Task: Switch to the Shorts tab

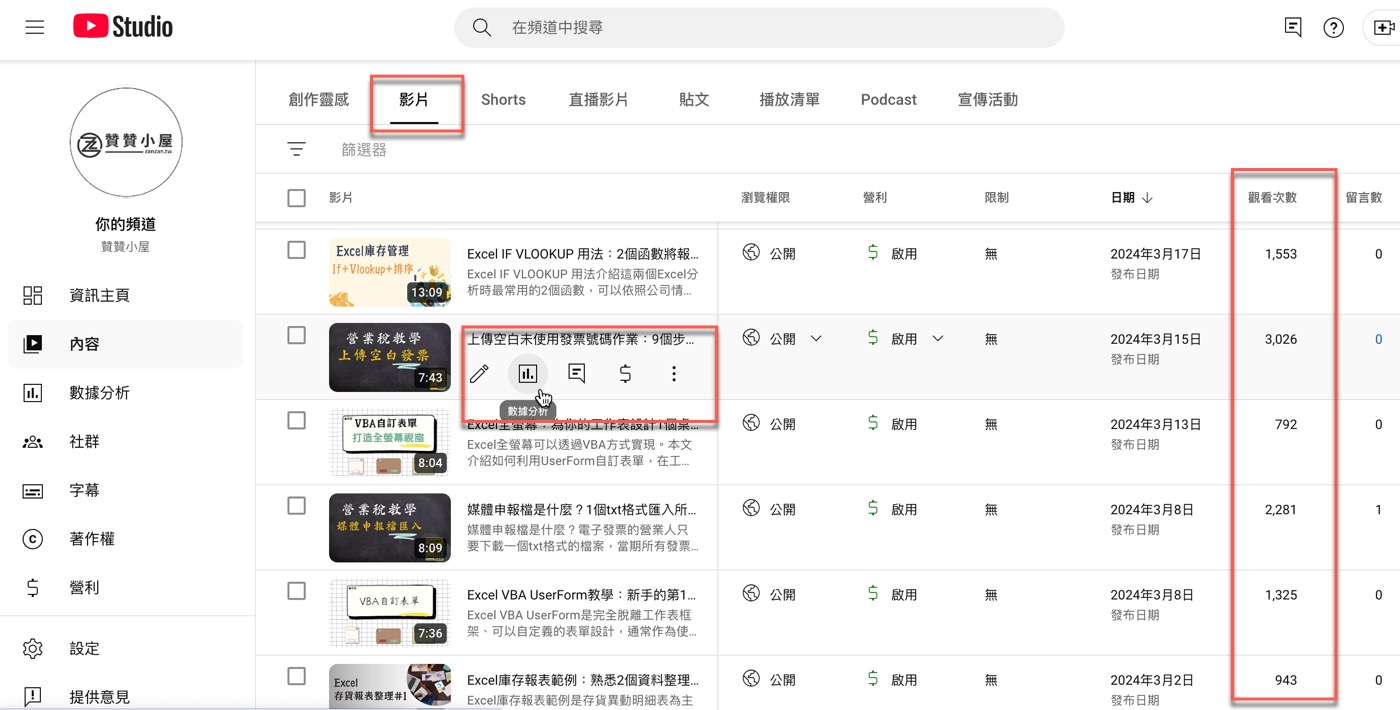Action: 503,99
